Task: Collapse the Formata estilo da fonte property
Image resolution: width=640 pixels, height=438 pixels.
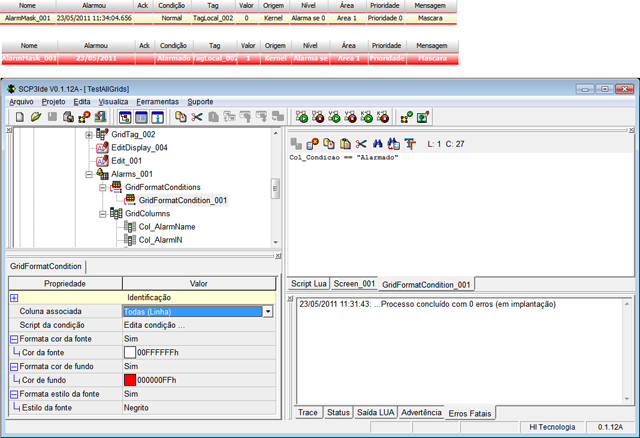Action: pos(14,394)
